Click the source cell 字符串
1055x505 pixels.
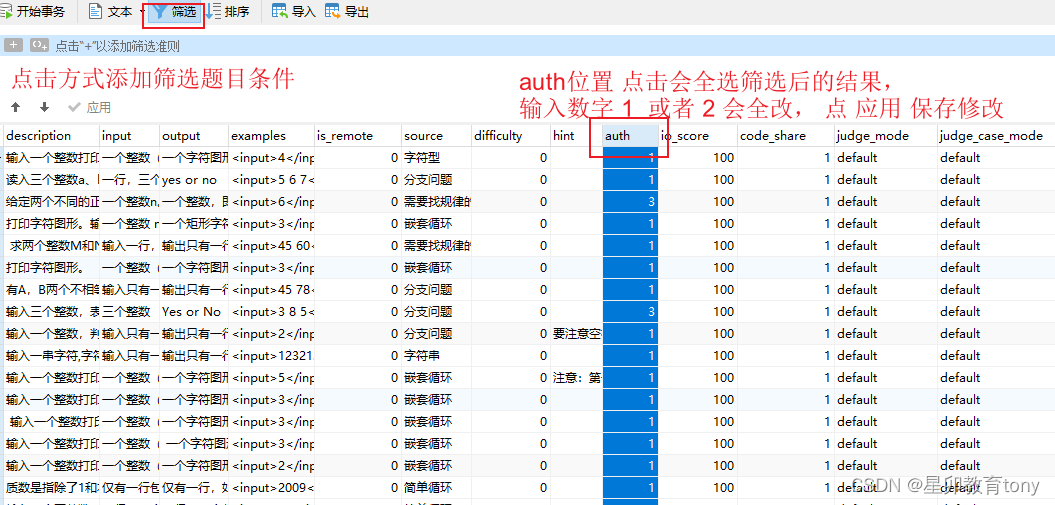click(x=436, y=356)
